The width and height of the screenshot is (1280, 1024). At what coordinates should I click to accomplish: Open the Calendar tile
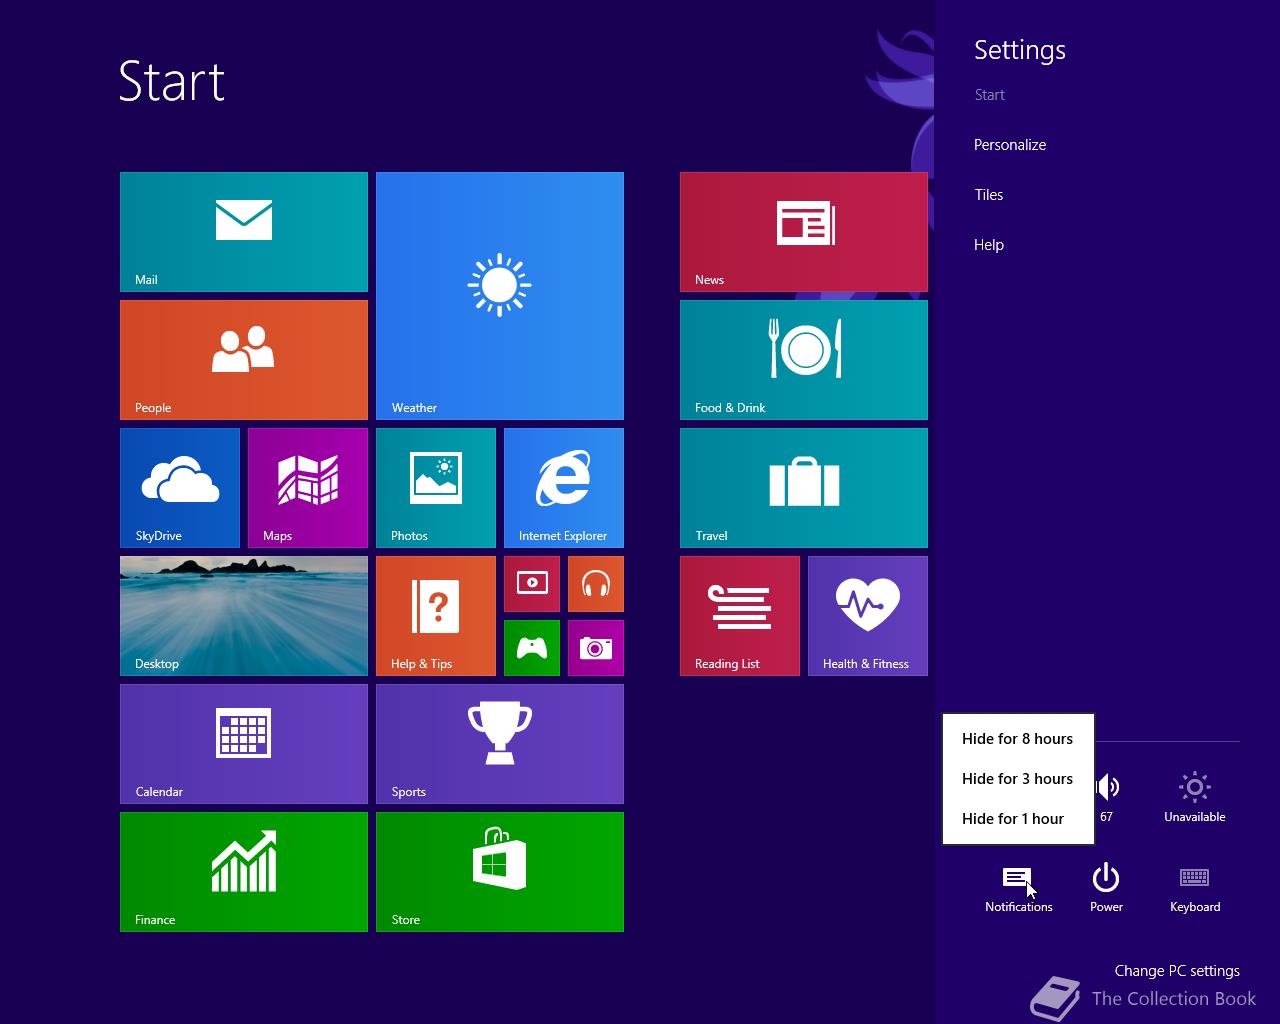[244, 744]
